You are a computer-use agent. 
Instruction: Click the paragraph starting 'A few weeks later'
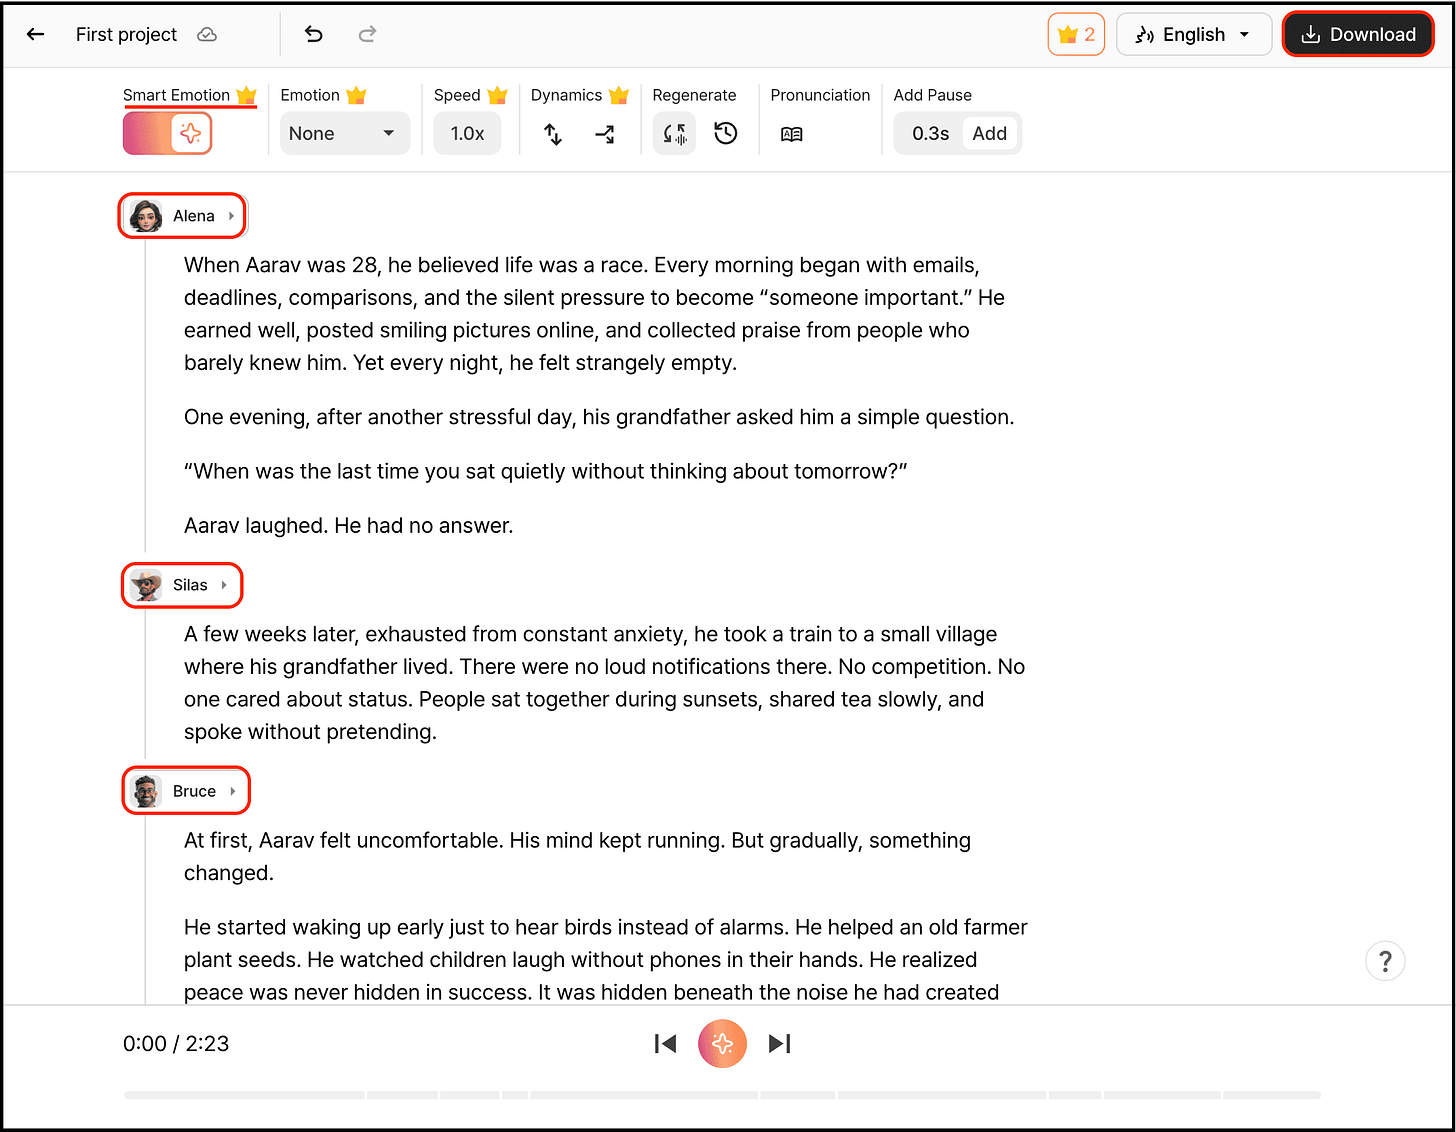coord(604,683)
